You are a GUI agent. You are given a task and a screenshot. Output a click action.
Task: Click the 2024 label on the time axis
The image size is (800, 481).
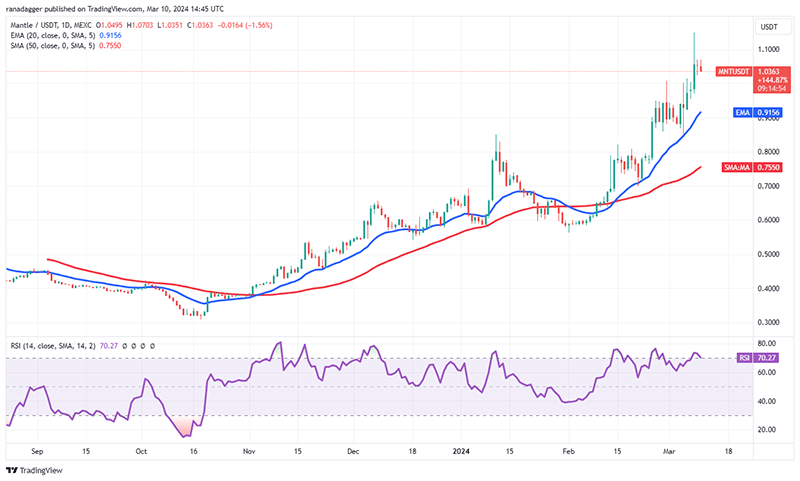pyautogui.click(x=461, y=451)
